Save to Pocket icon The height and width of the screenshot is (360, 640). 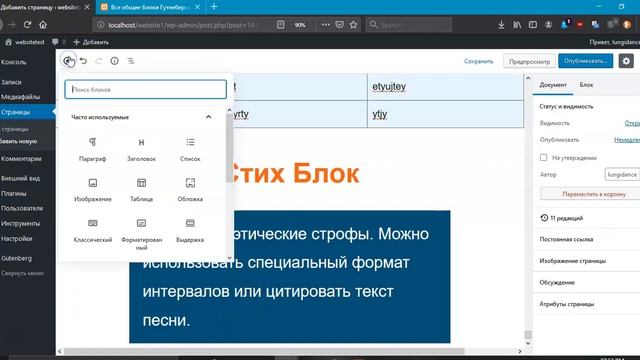tap(339, 25)
